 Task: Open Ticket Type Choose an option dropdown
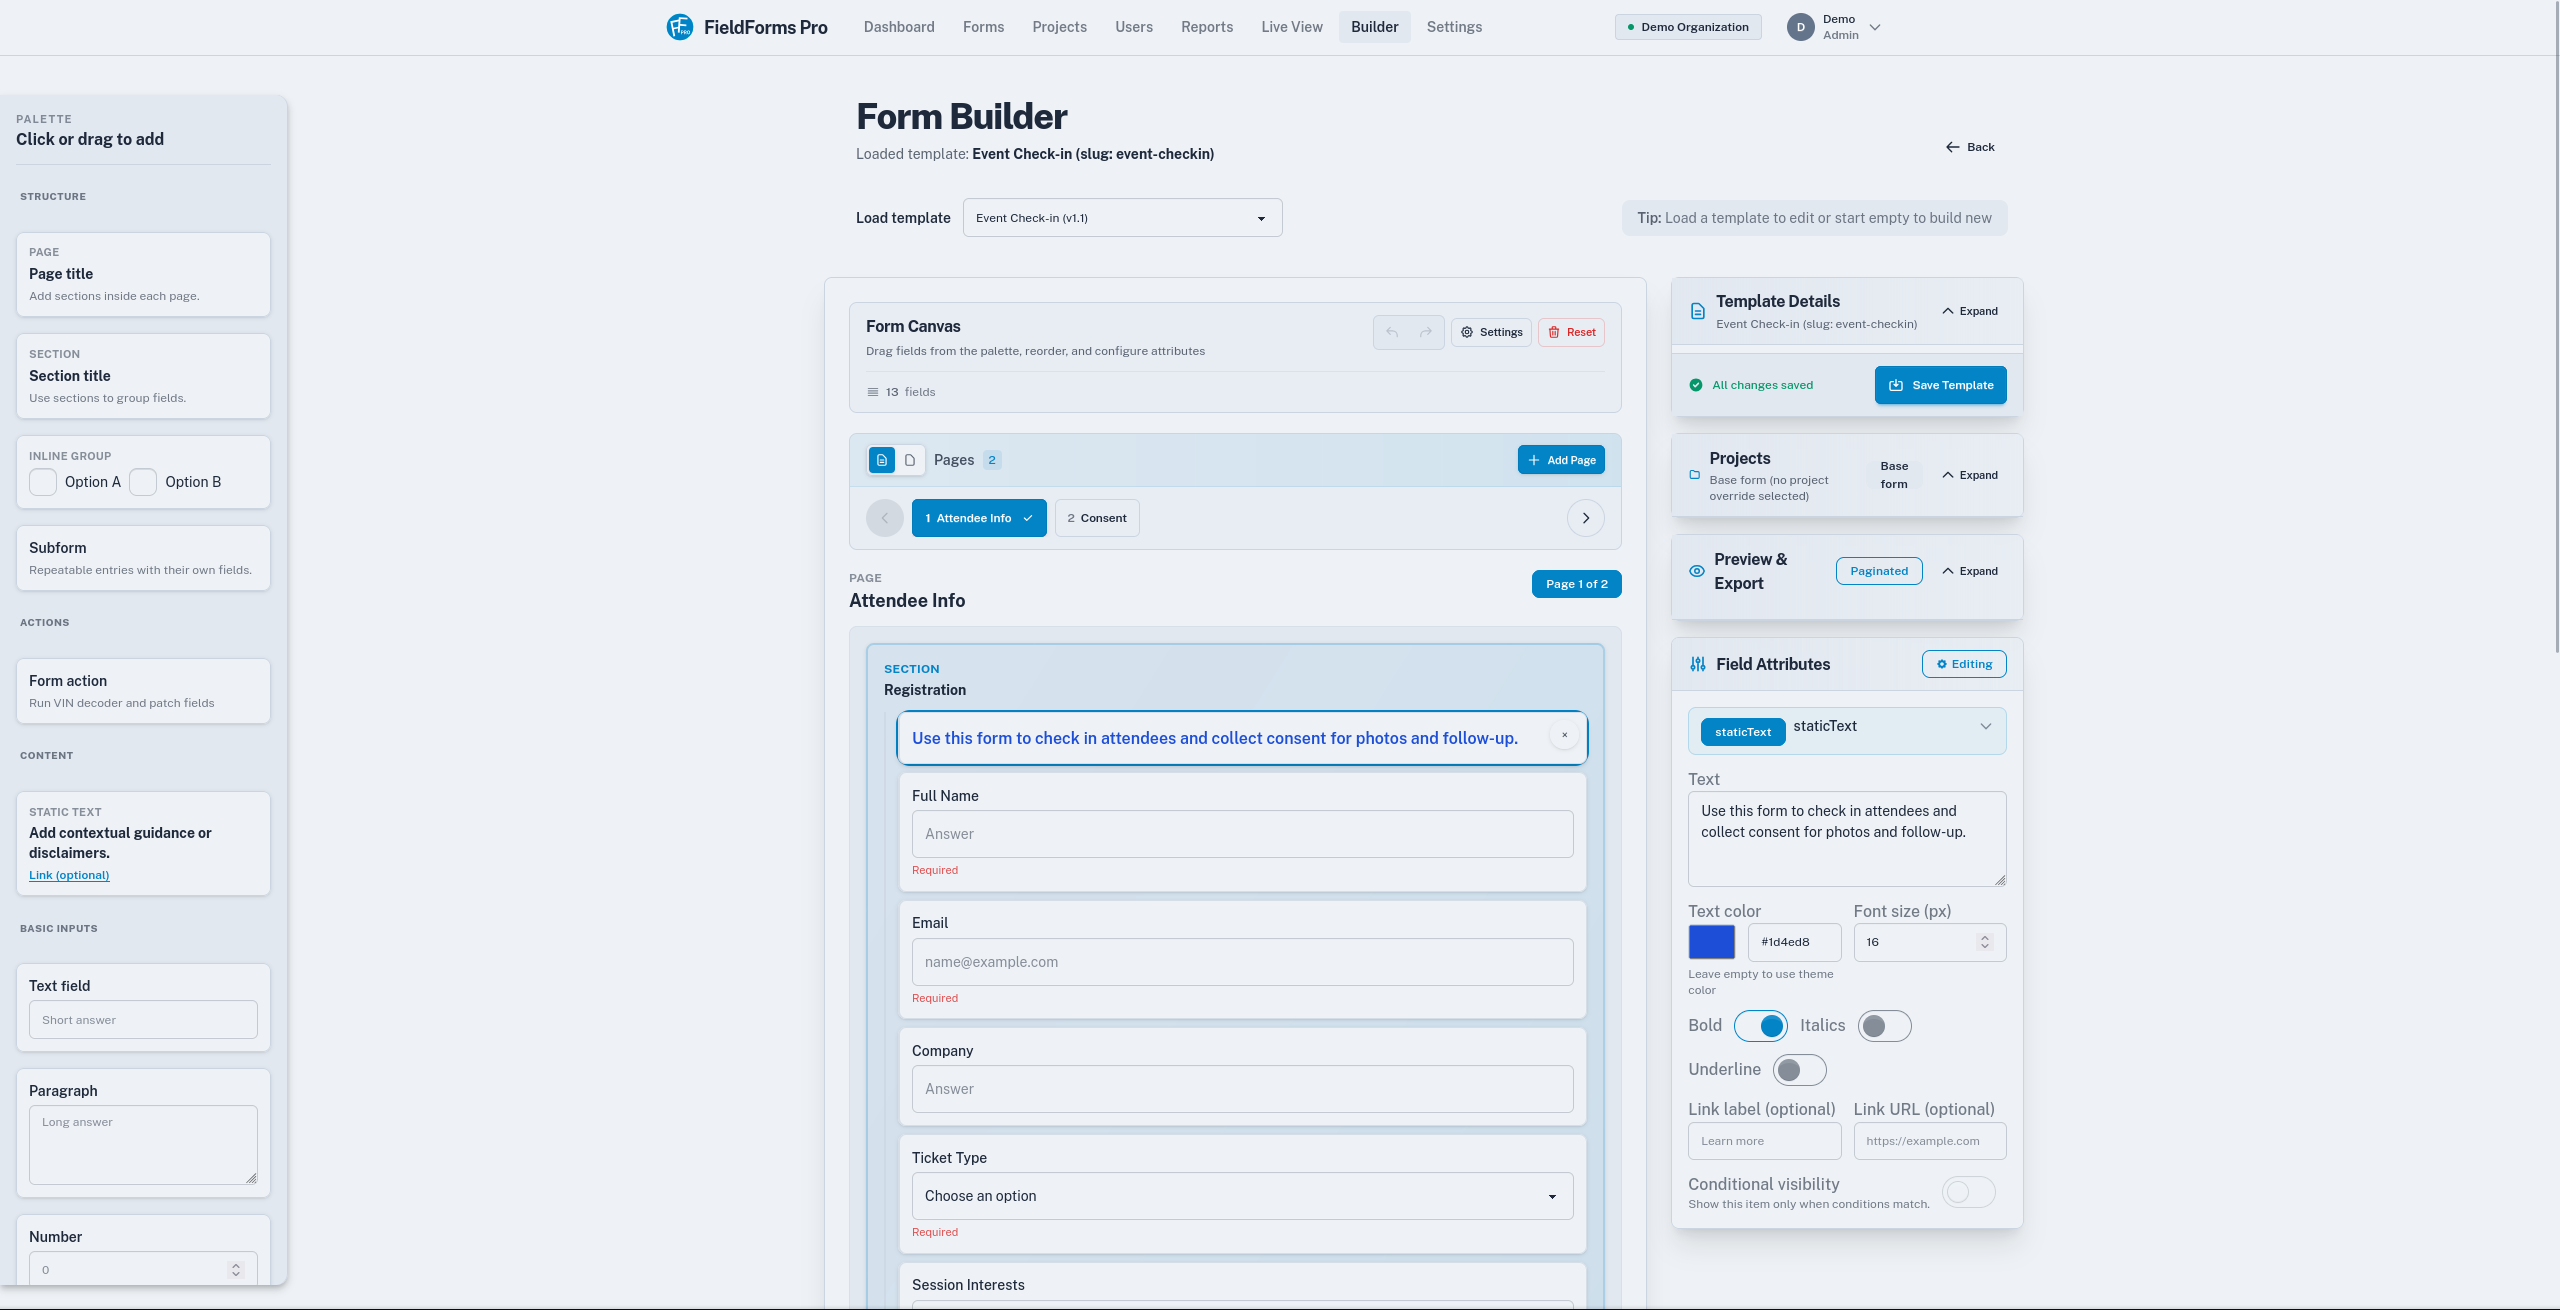pos(1242,1196)
